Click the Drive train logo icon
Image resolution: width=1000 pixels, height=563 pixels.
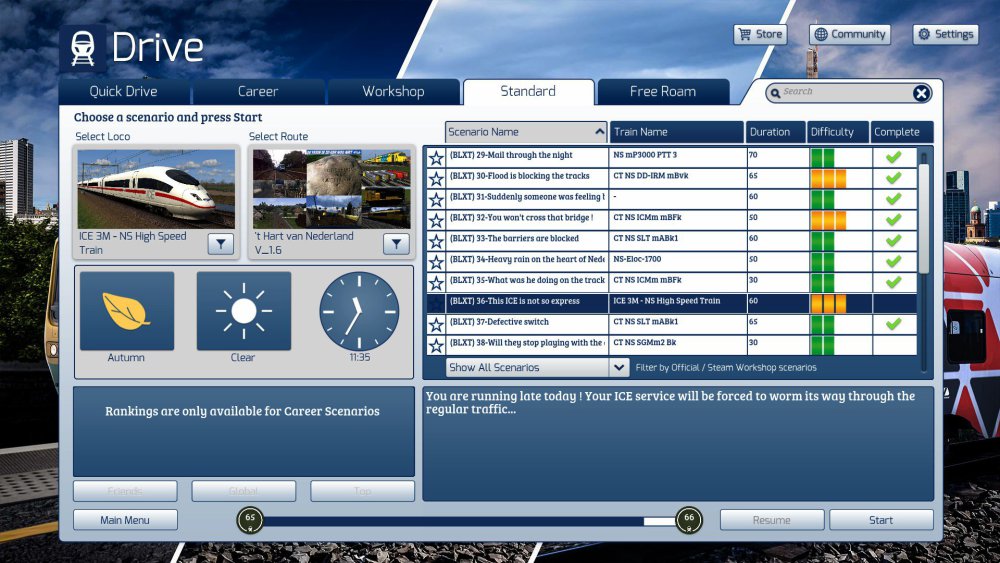pyautogui.click(x=82, y=48)
